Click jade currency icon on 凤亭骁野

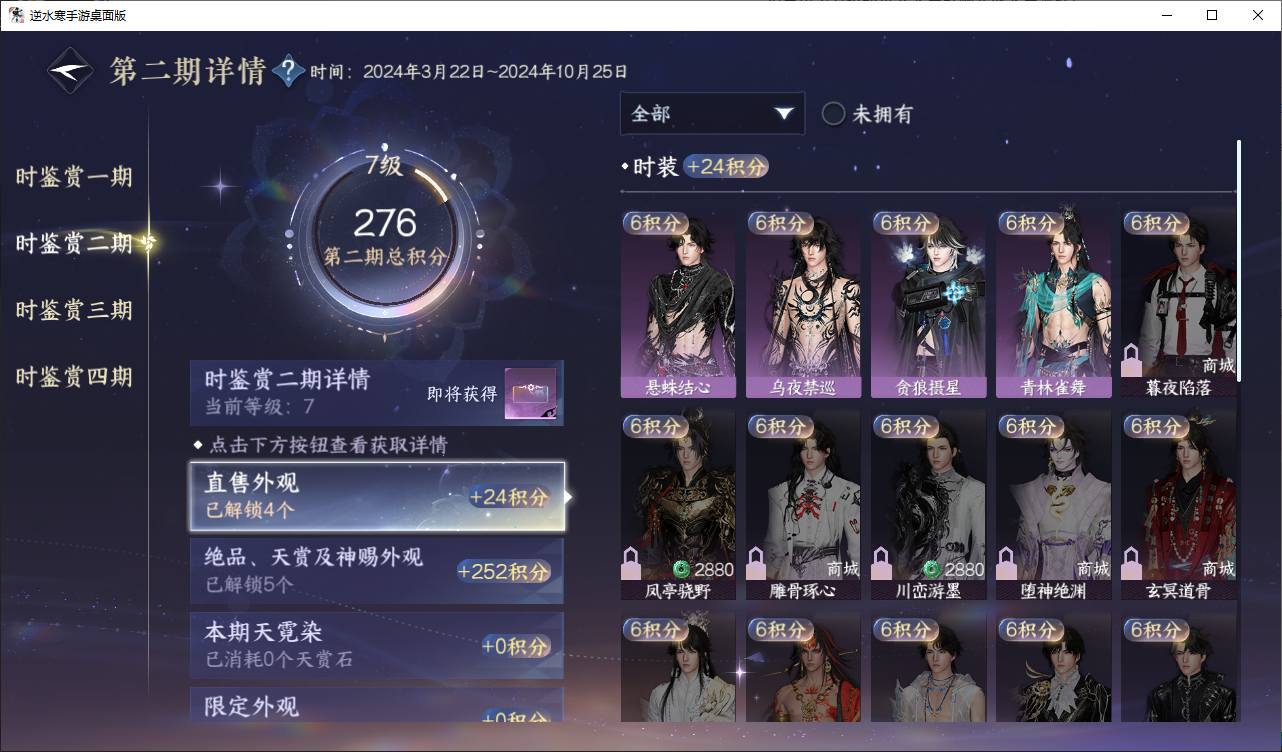point(682,569)
